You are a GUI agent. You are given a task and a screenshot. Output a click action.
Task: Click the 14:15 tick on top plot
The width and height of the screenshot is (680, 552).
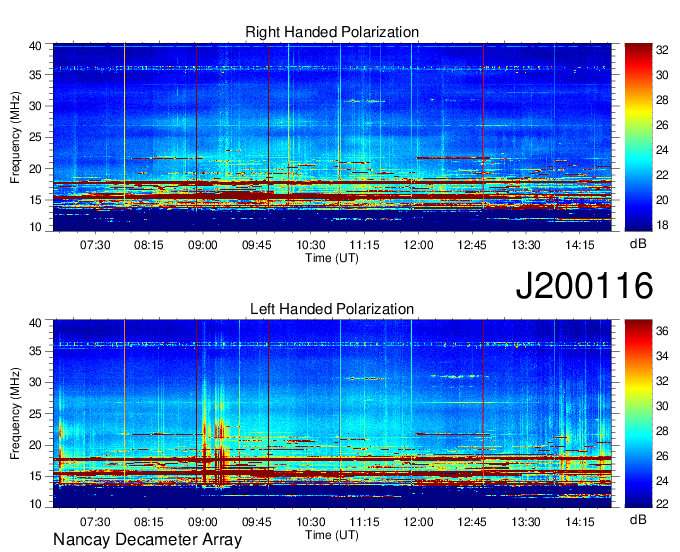(x=580, y=245)
